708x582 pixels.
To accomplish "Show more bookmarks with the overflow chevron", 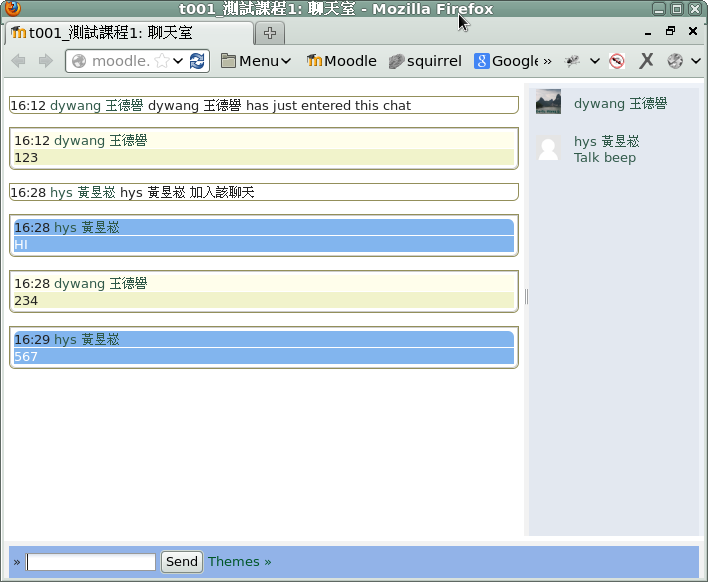I will click(x=547, y=61).
